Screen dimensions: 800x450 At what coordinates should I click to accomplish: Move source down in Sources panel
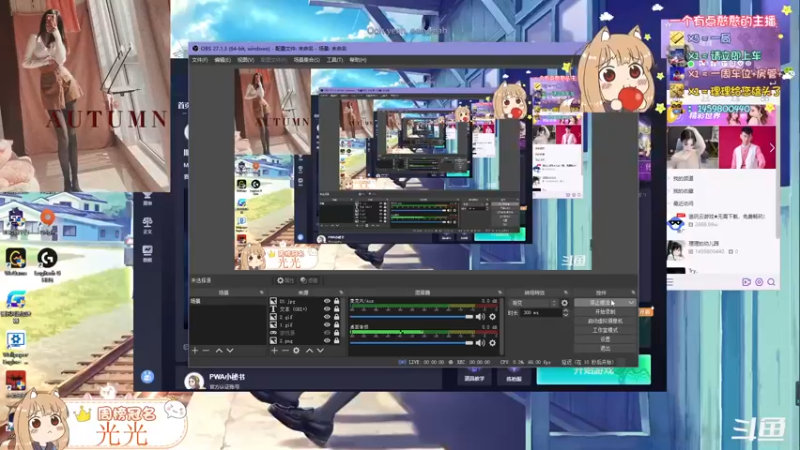coord(320,351)
